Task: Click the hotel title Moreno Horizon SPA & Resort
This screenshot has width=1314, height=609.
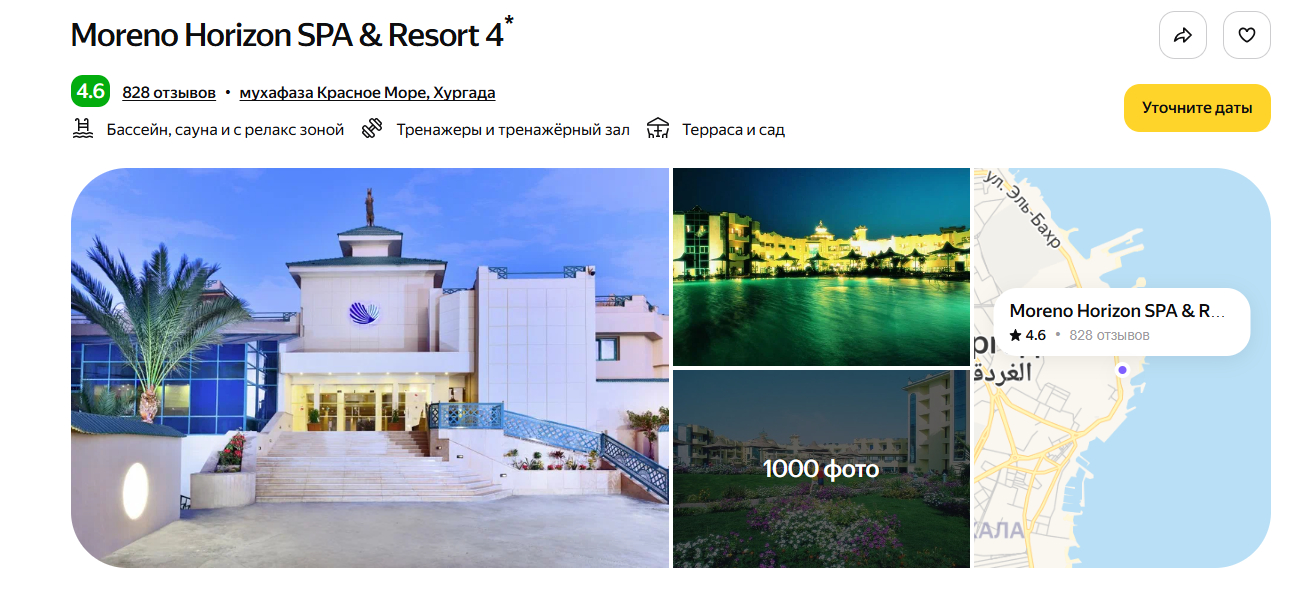Action: 287,35
